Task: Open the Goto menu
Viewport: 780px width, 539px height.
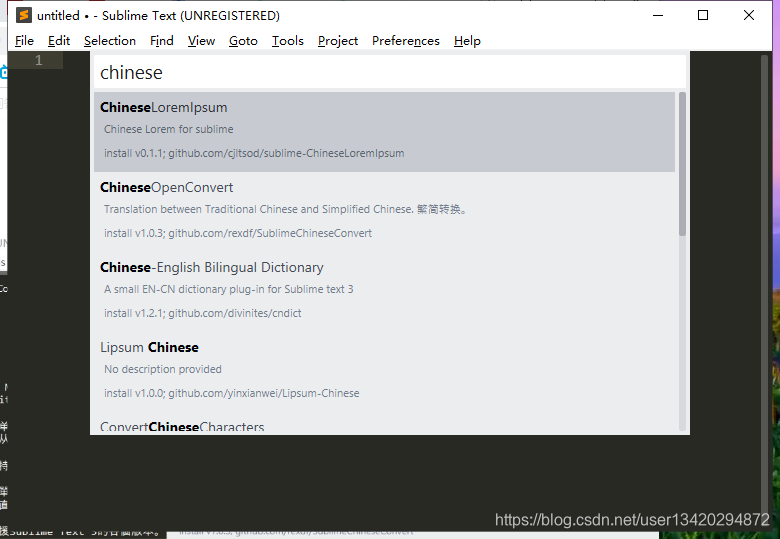Action: 243,41
